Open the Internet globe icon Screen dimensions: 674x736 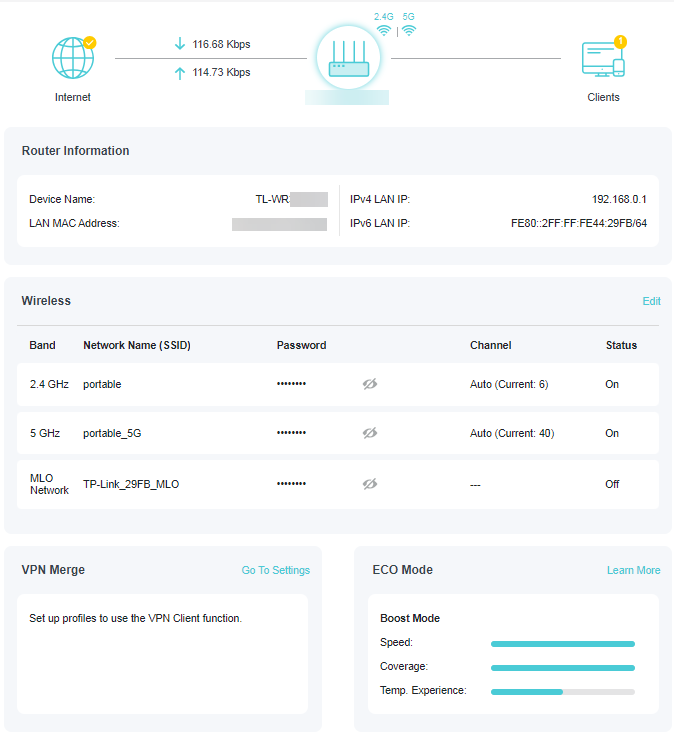click(73, 58)
